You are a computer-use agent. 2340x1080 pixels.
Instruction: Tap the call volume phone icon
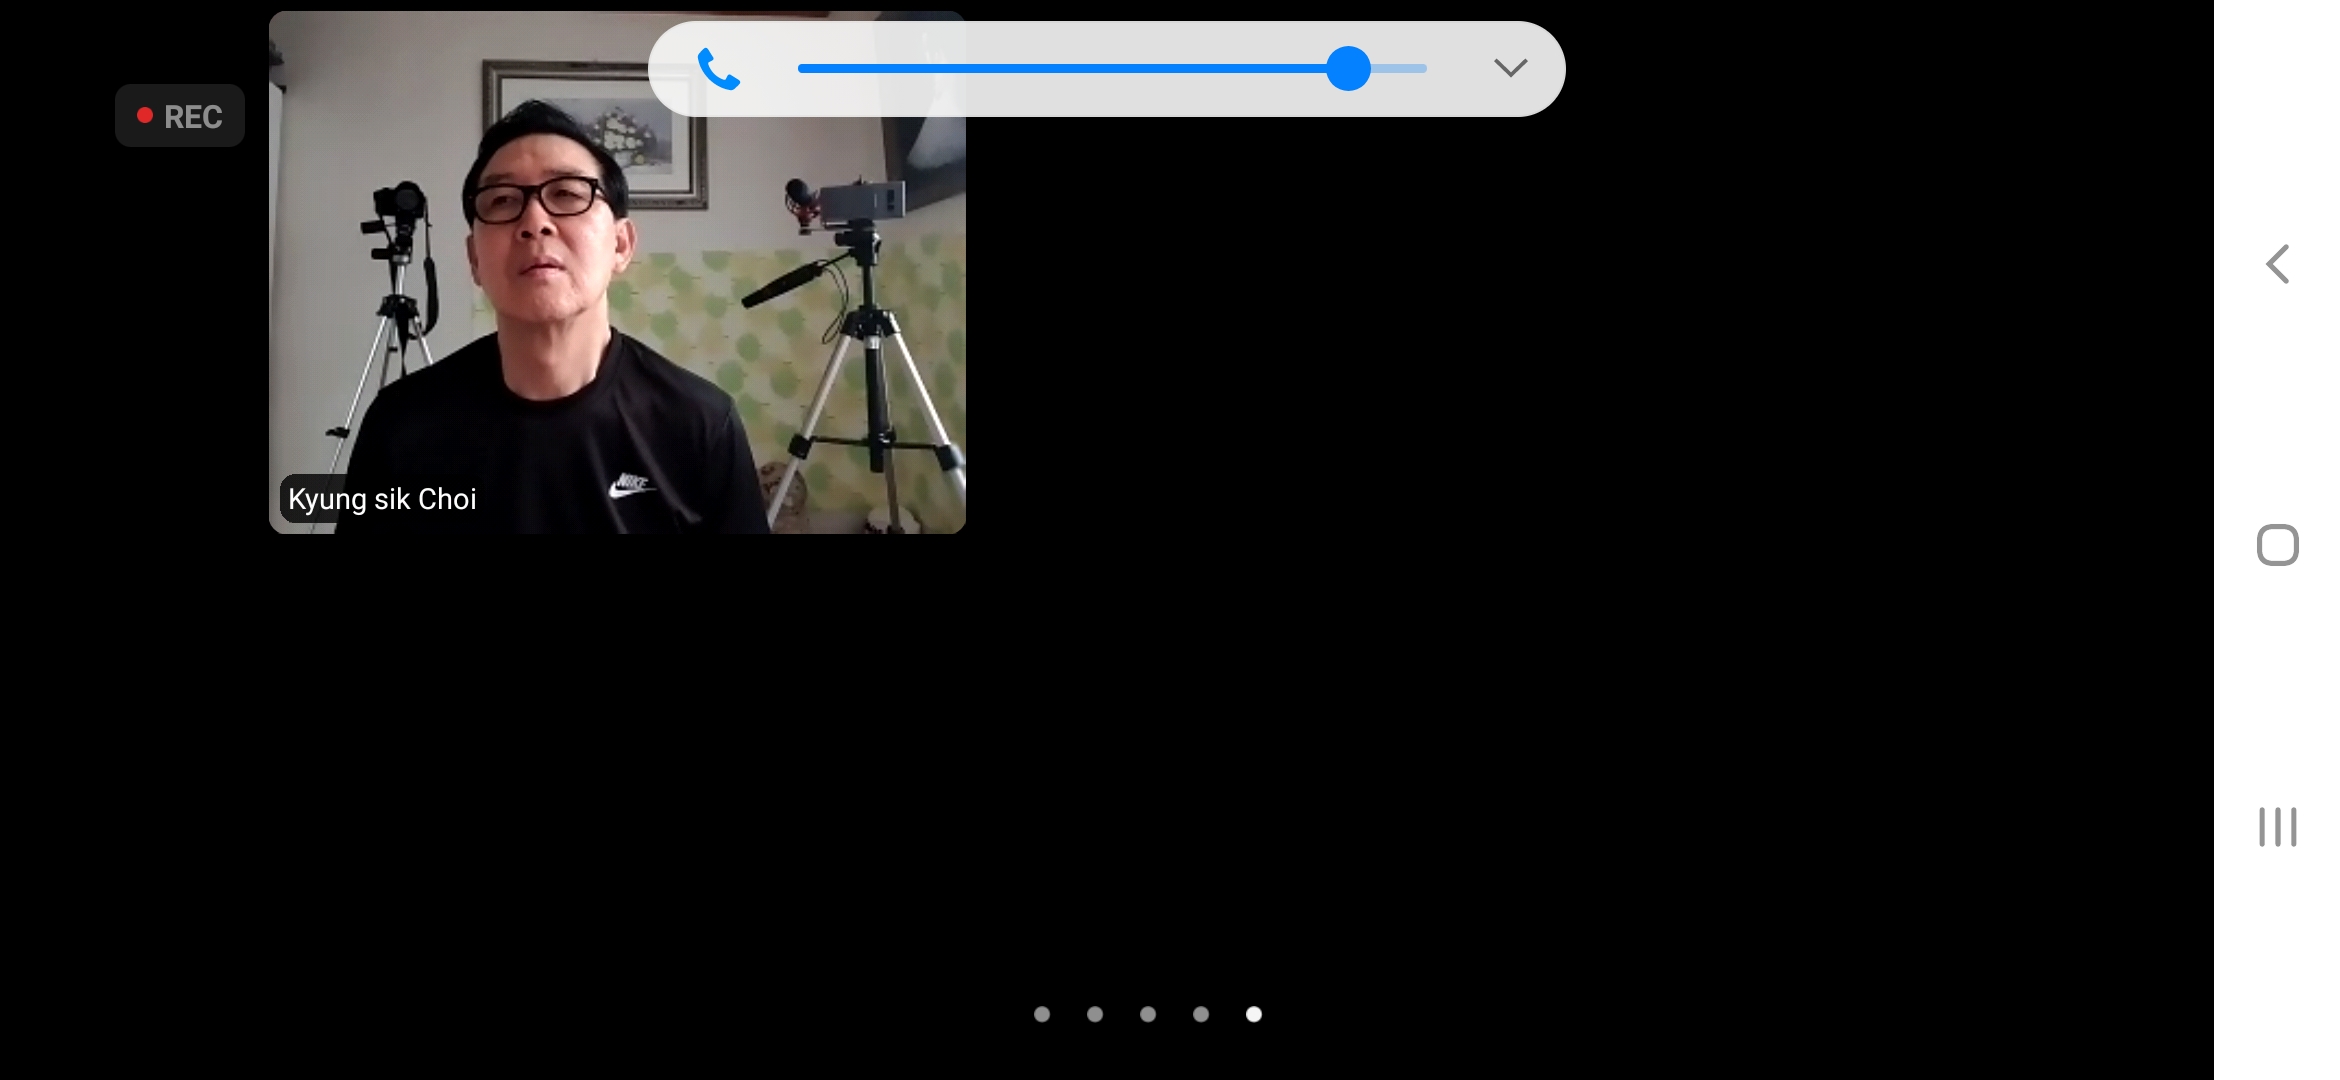click(718, 69)
